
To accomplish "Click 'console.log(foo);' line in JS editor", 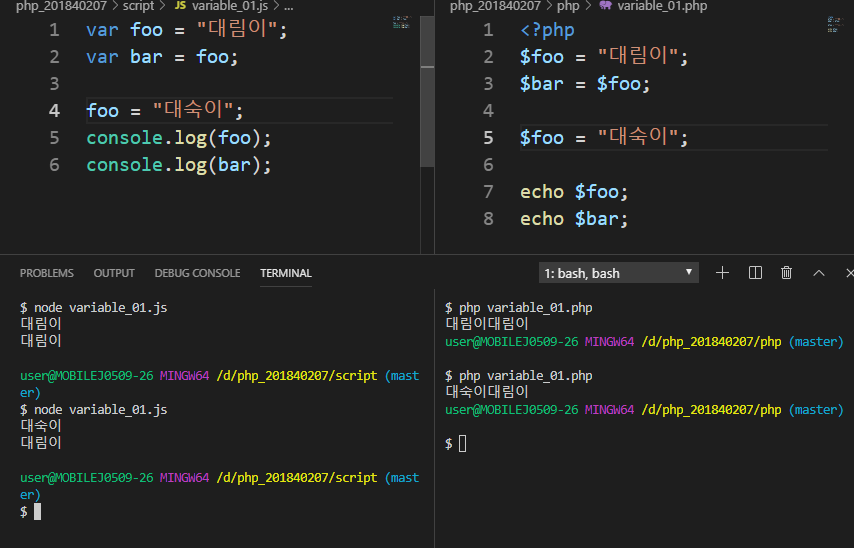I will click(x=179, y=138).
